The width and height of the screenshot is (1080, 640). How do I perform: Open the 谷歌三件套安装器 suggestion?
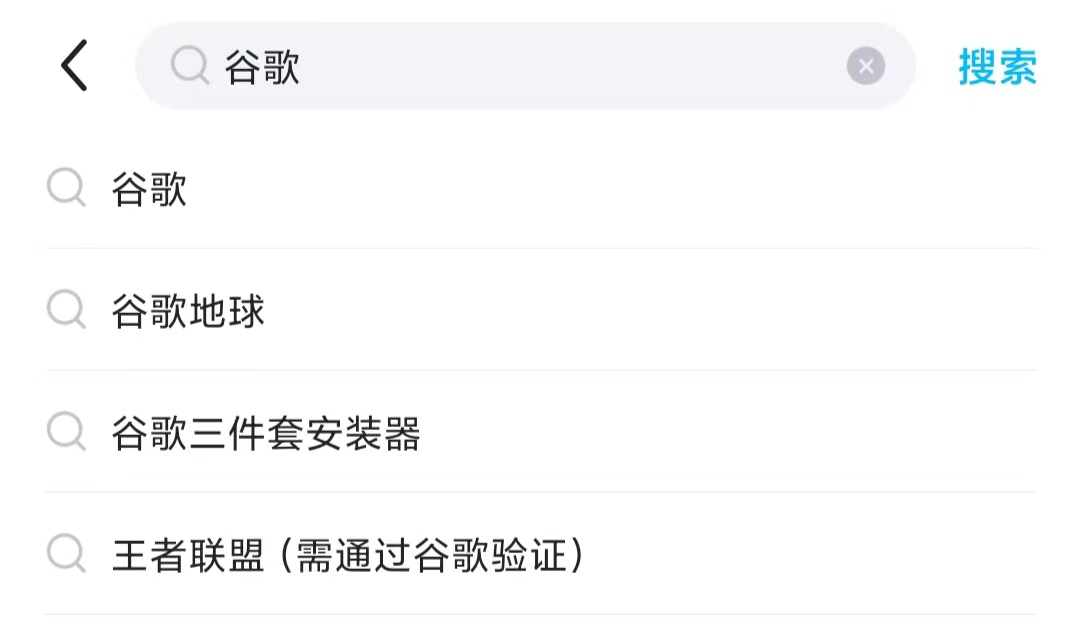265,433
